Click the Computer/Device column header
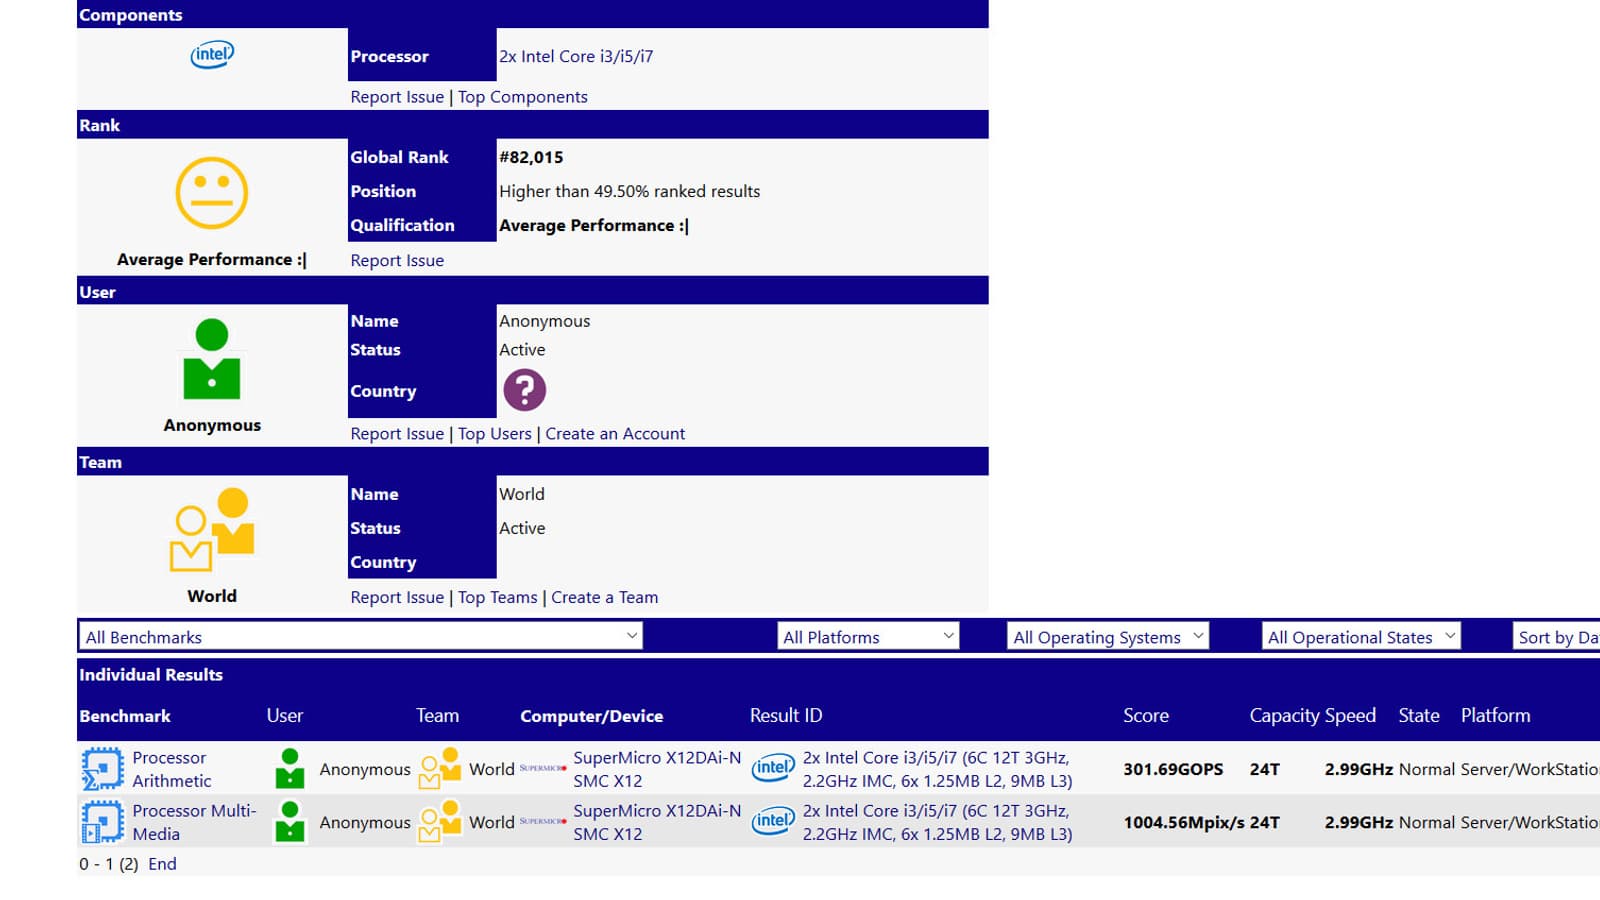This screenshot has height=900, width=1600. [592, 716]
